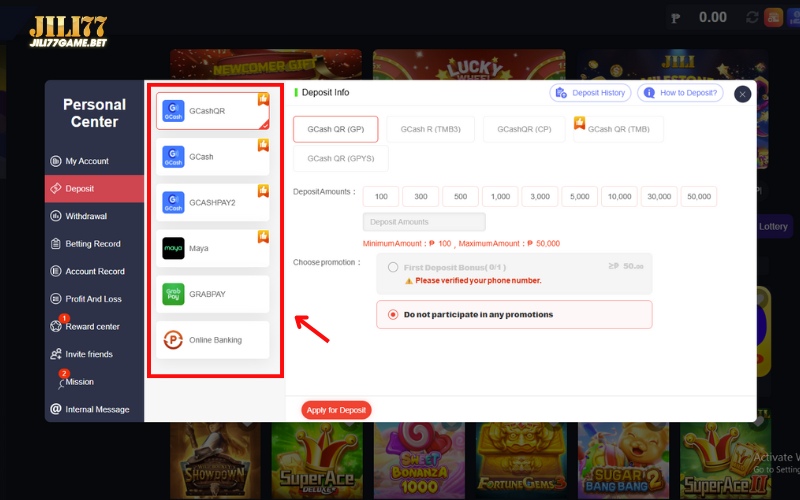
Task: Open Betting Record in the sidebar
Action: (x=94, y=244)
